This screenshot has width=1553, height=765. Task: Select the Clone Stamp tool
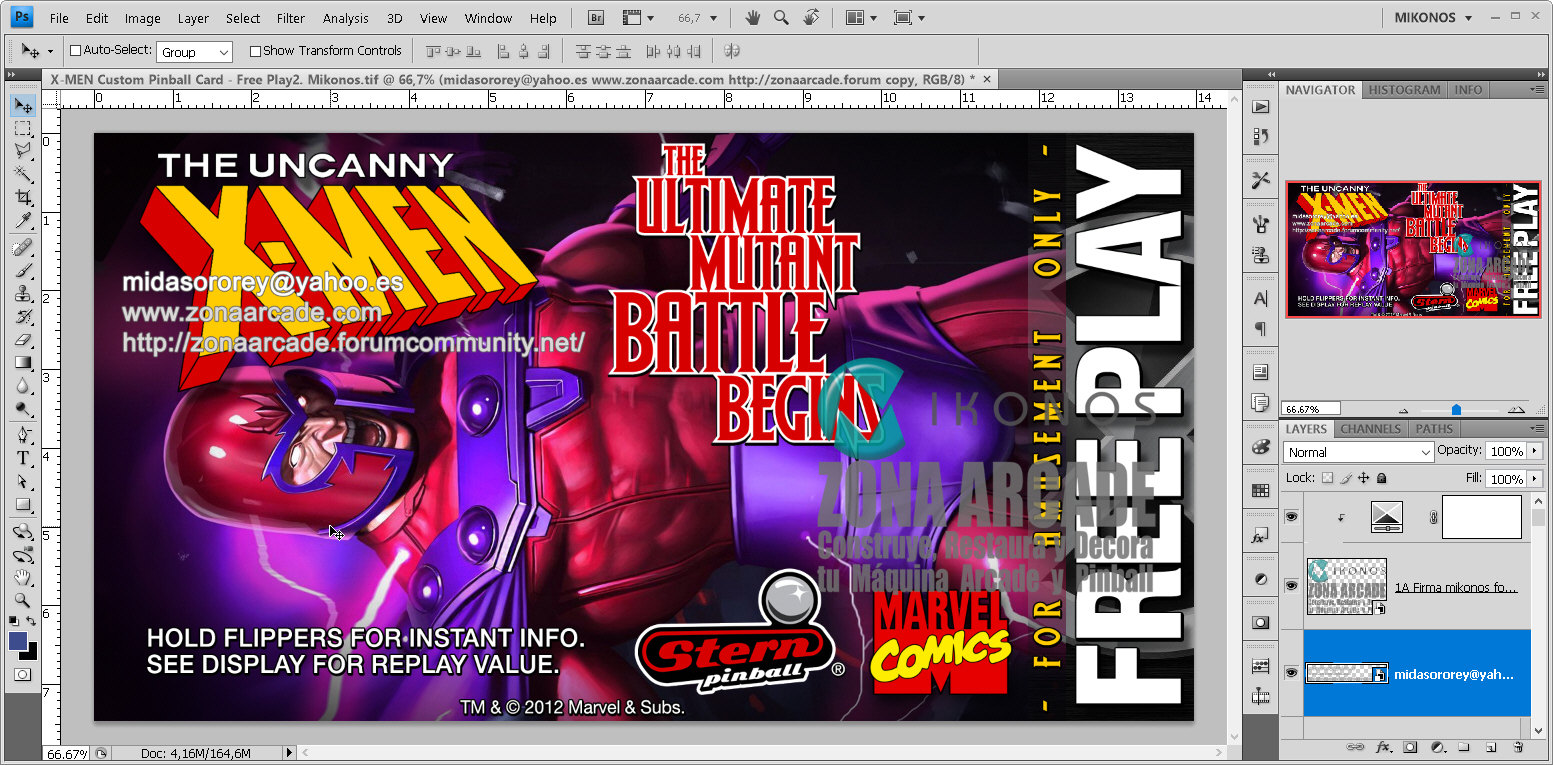click(x=23, y=294)
